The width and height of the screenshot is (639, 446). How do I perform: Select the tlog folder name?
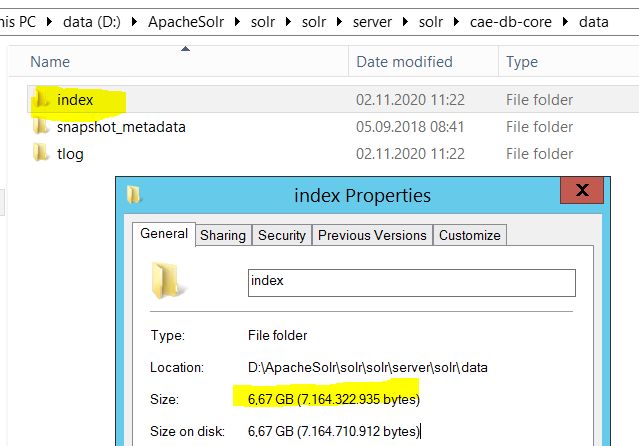tap(70, 154)
